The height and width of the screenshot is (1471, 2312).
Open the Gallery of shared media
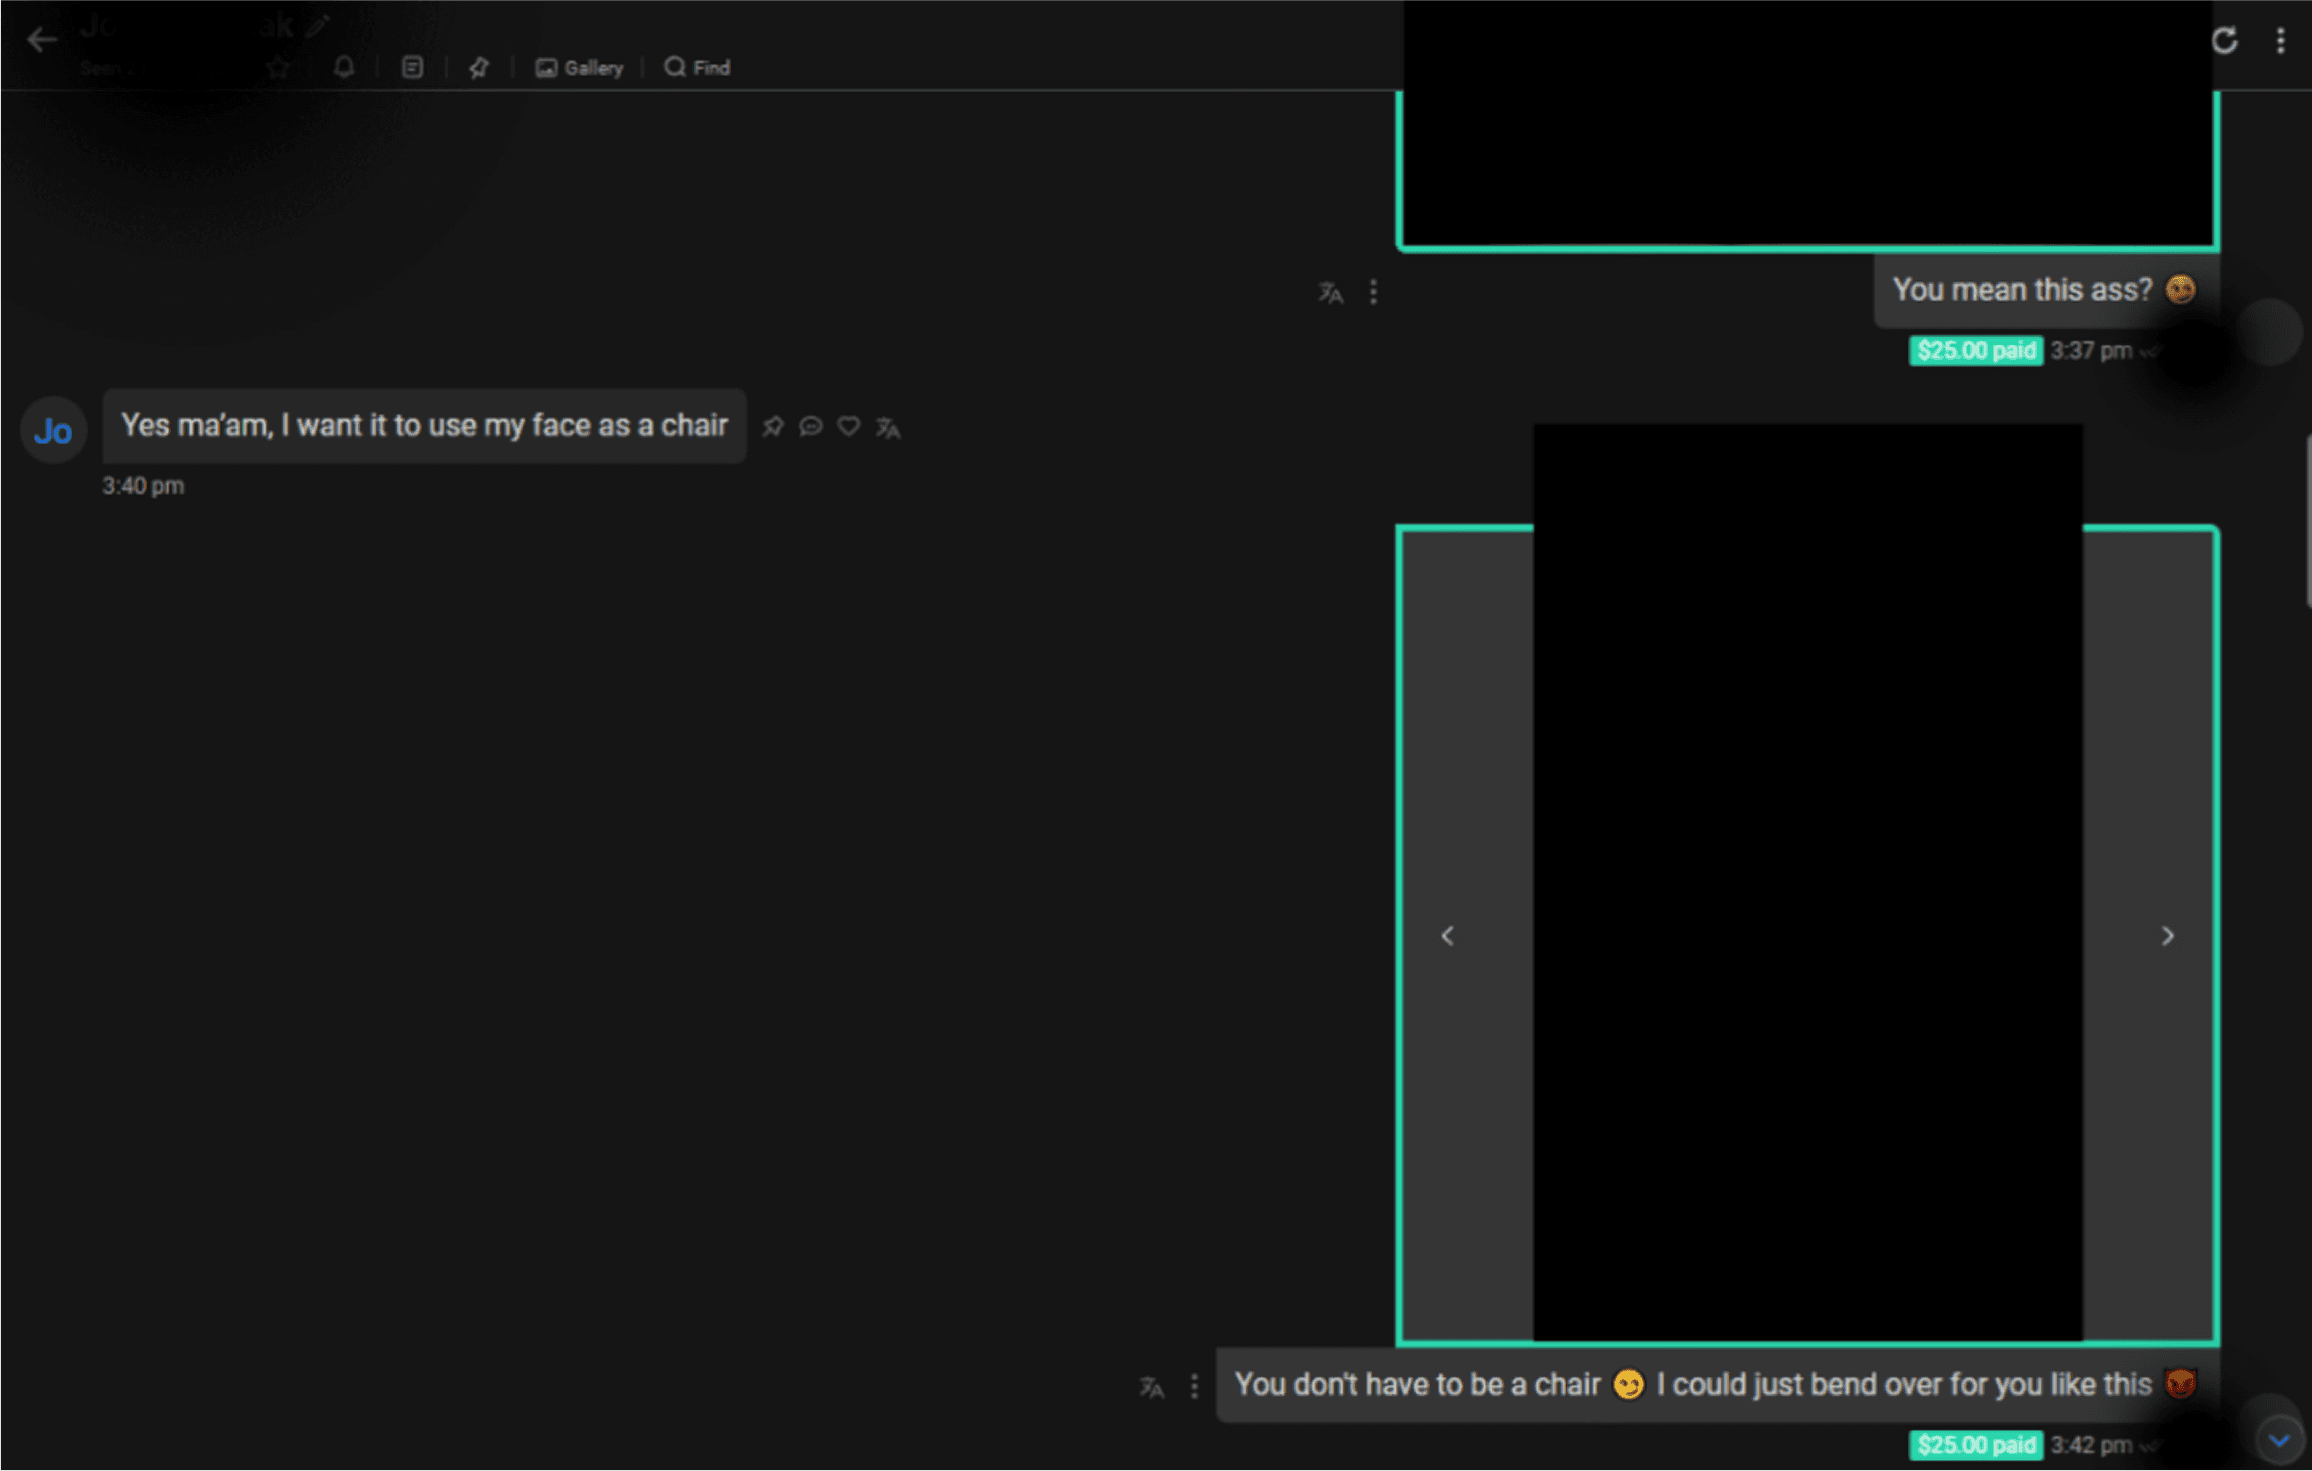tap(579, 67)
